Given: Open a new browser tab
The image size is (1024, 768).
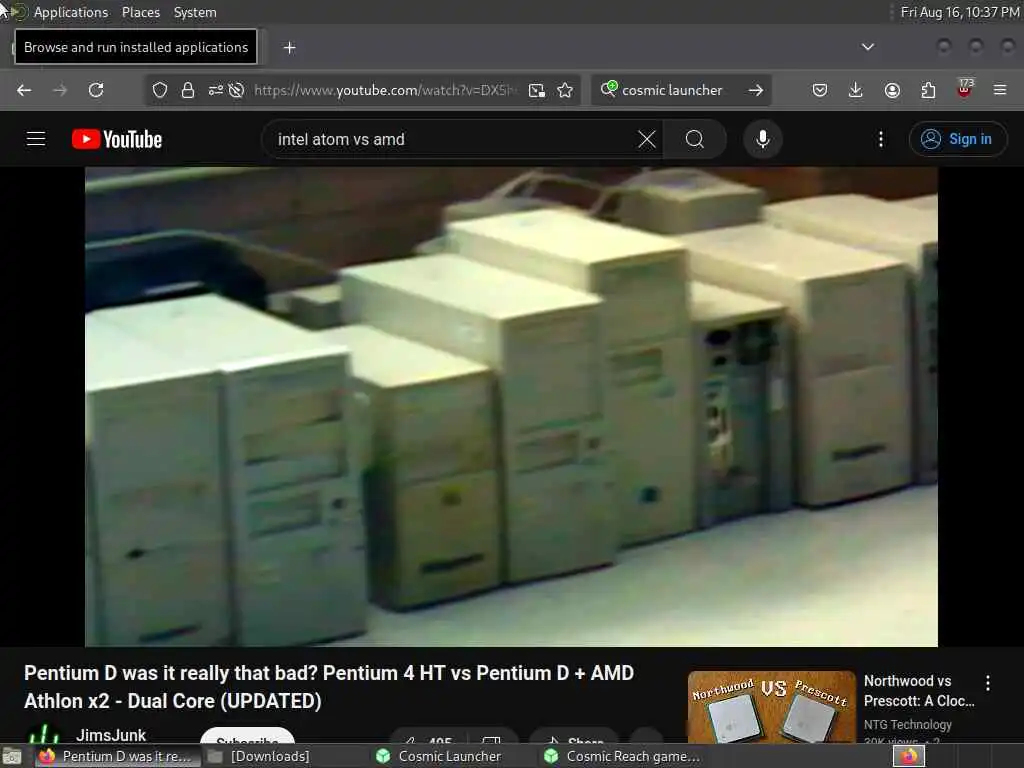Looking at the screenshot, I should pyautogui.click(x=289, y=48).
